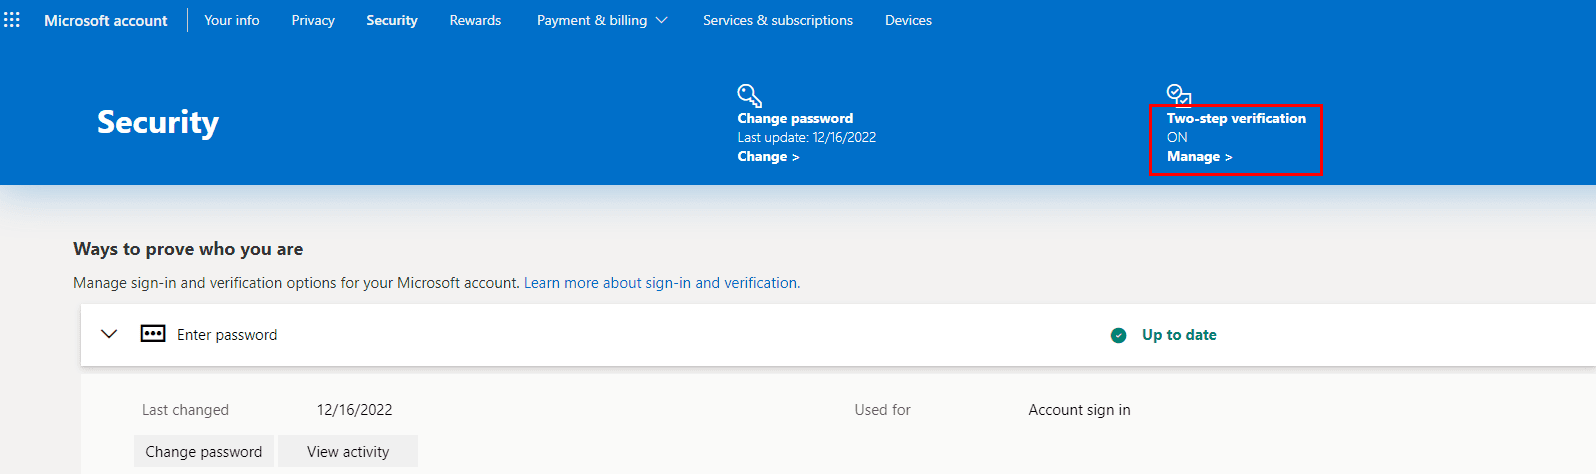This screenshot has width=1596, height=474.
Task: Click the Two-step verification heading
Action: pos(1236,118)
